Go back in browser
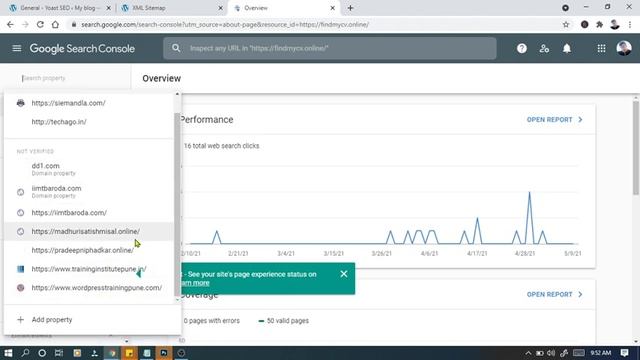The height and width of the screenshot is (360, 640). pos(10,24)
